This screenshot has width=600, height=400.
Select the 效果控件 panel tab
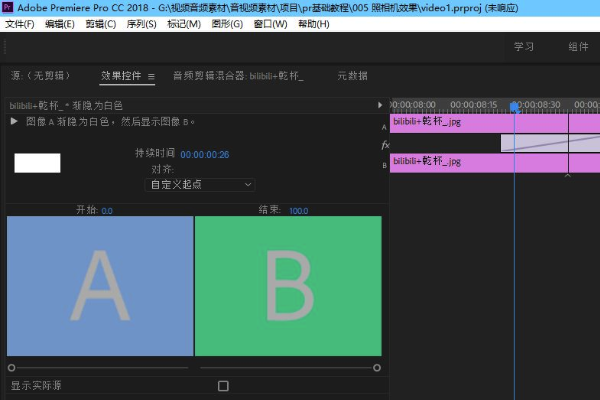click(121, 75)
